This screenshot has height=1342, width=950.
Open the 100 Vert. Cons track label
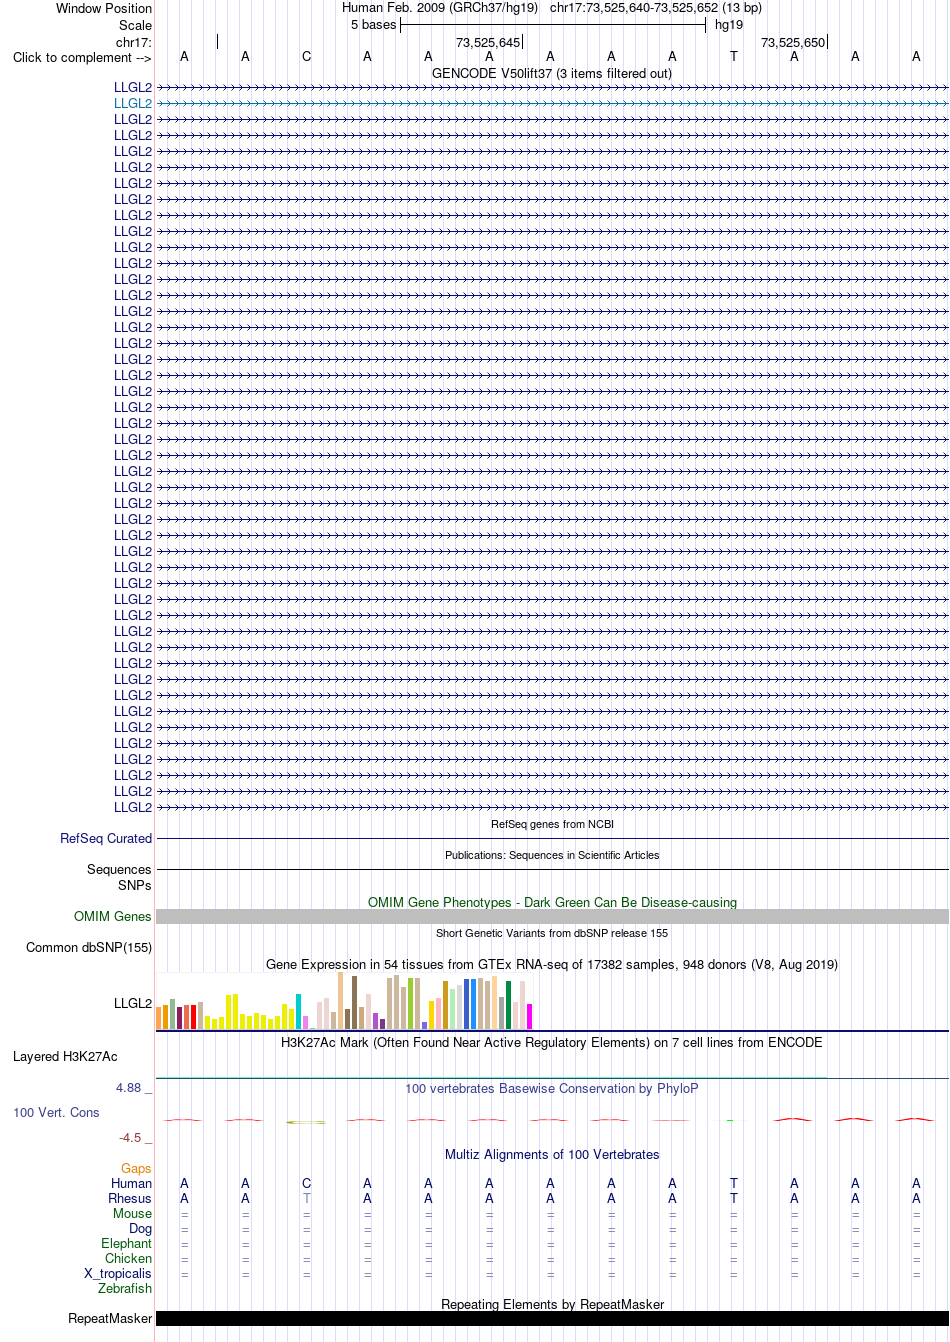tap(56, 1112)
